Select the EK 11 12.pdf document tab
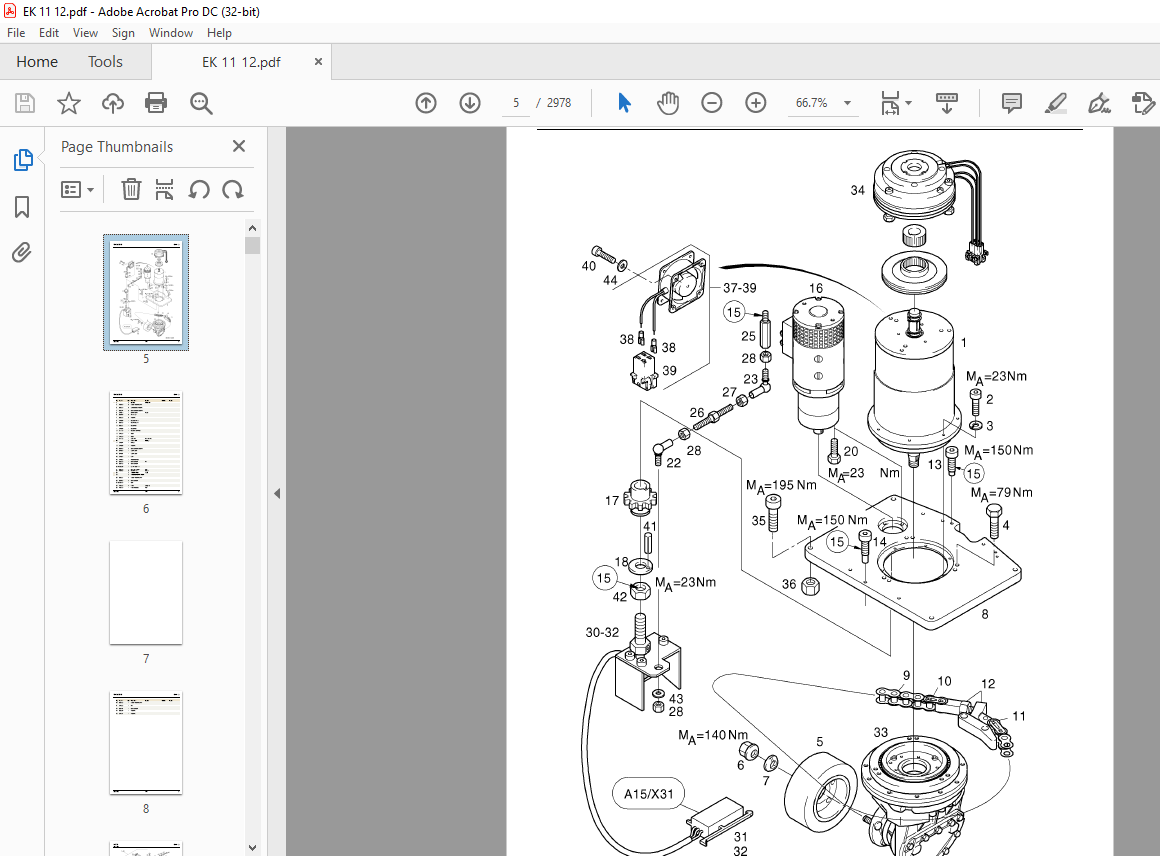1160x856 pixels. 241,62
